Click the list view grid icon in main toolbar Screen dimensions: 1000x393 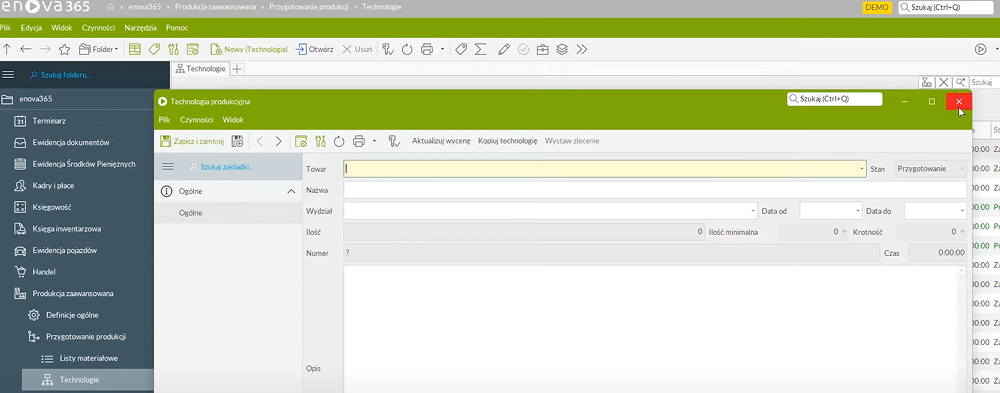point(135,49)
